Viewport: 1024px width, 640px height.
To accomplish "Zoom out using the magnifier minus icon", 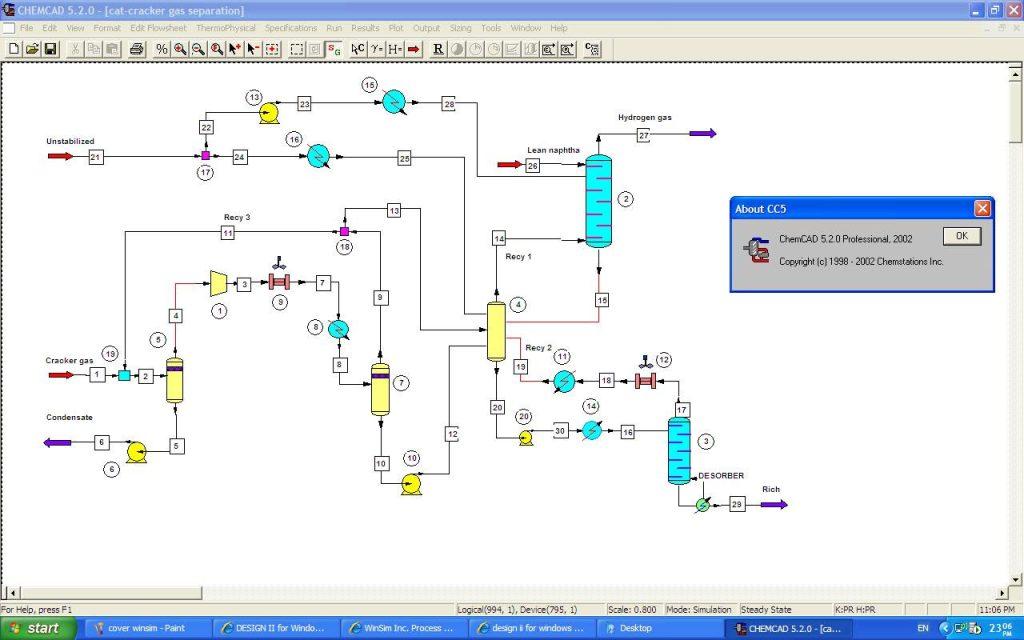I will pos(199,49).
